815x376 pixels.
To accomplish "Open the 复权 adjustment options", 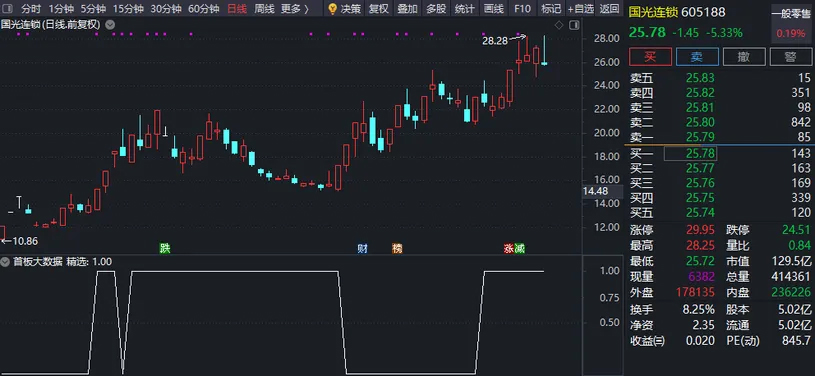I will click(378, 9).
